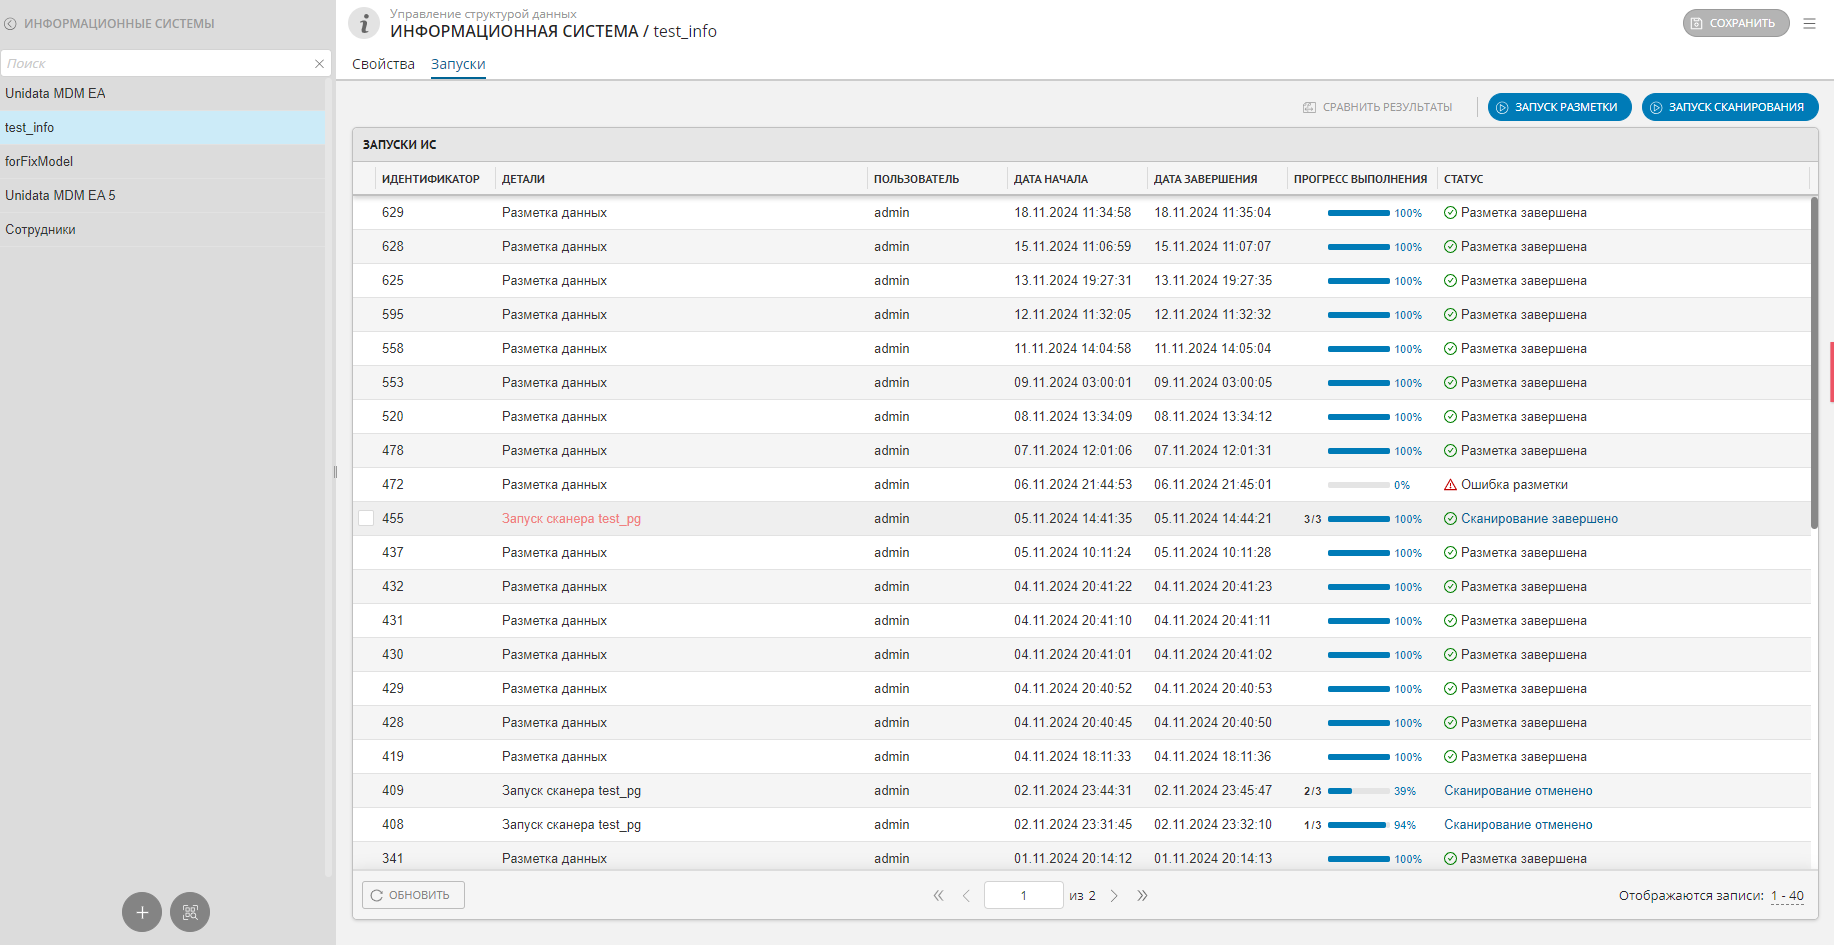
Task: Click the progress bar of run 409
Action: click(1357, 791)
